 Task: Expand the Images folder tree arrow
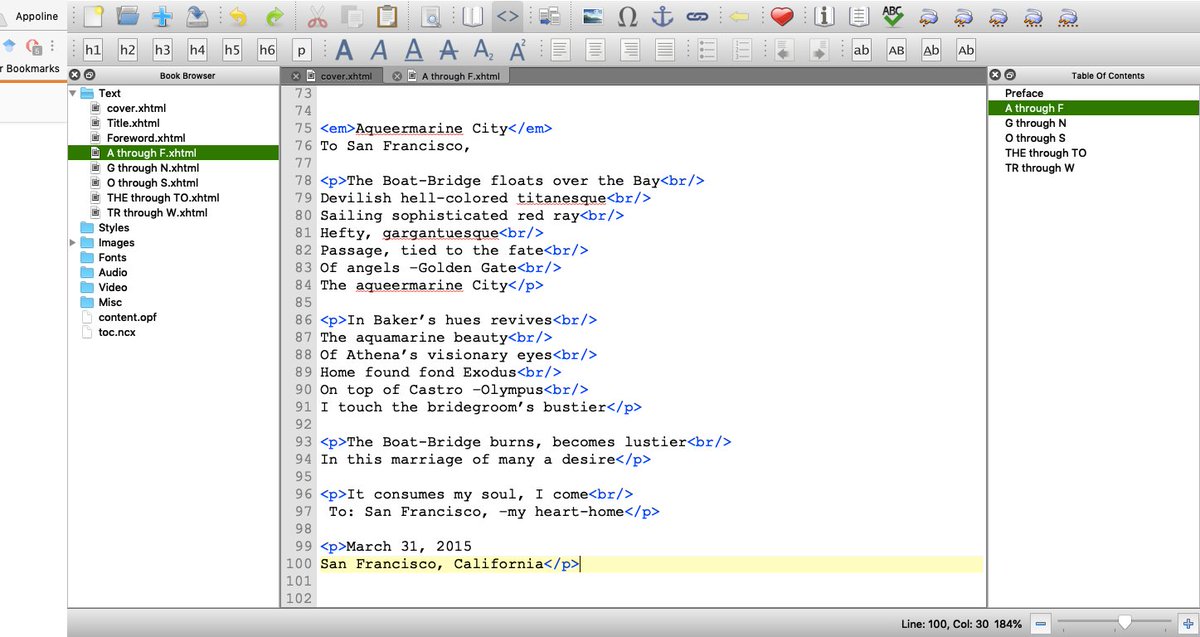(73, 243)
